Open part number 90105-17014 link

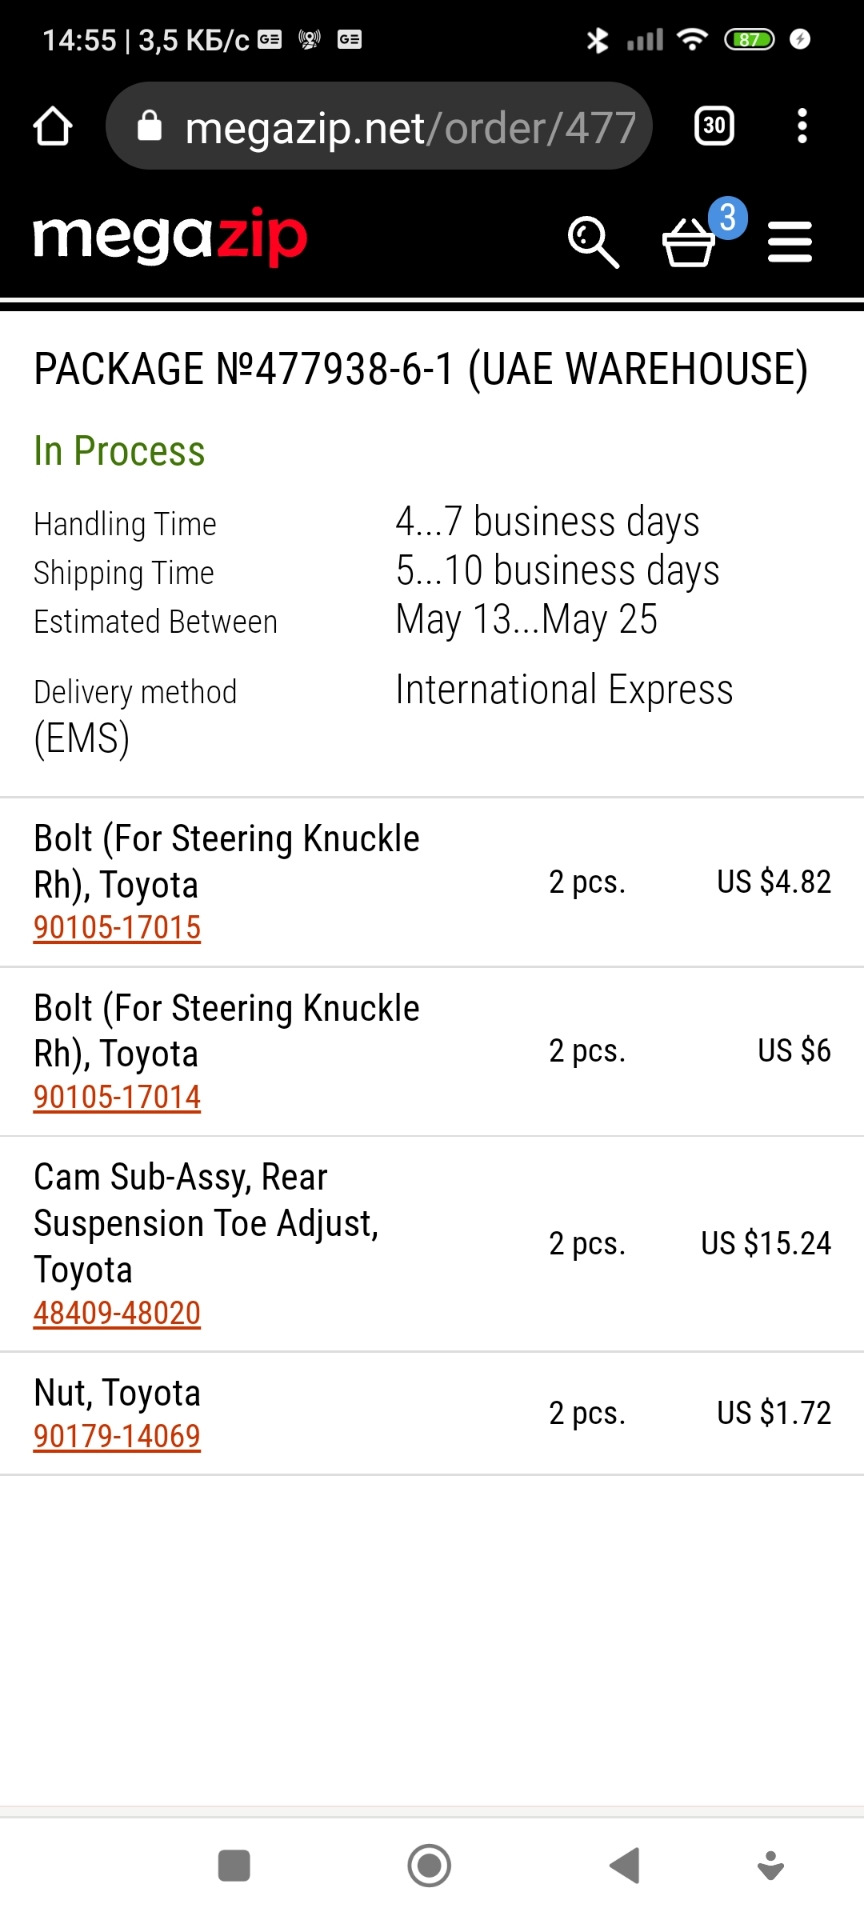click(117, 1097)
